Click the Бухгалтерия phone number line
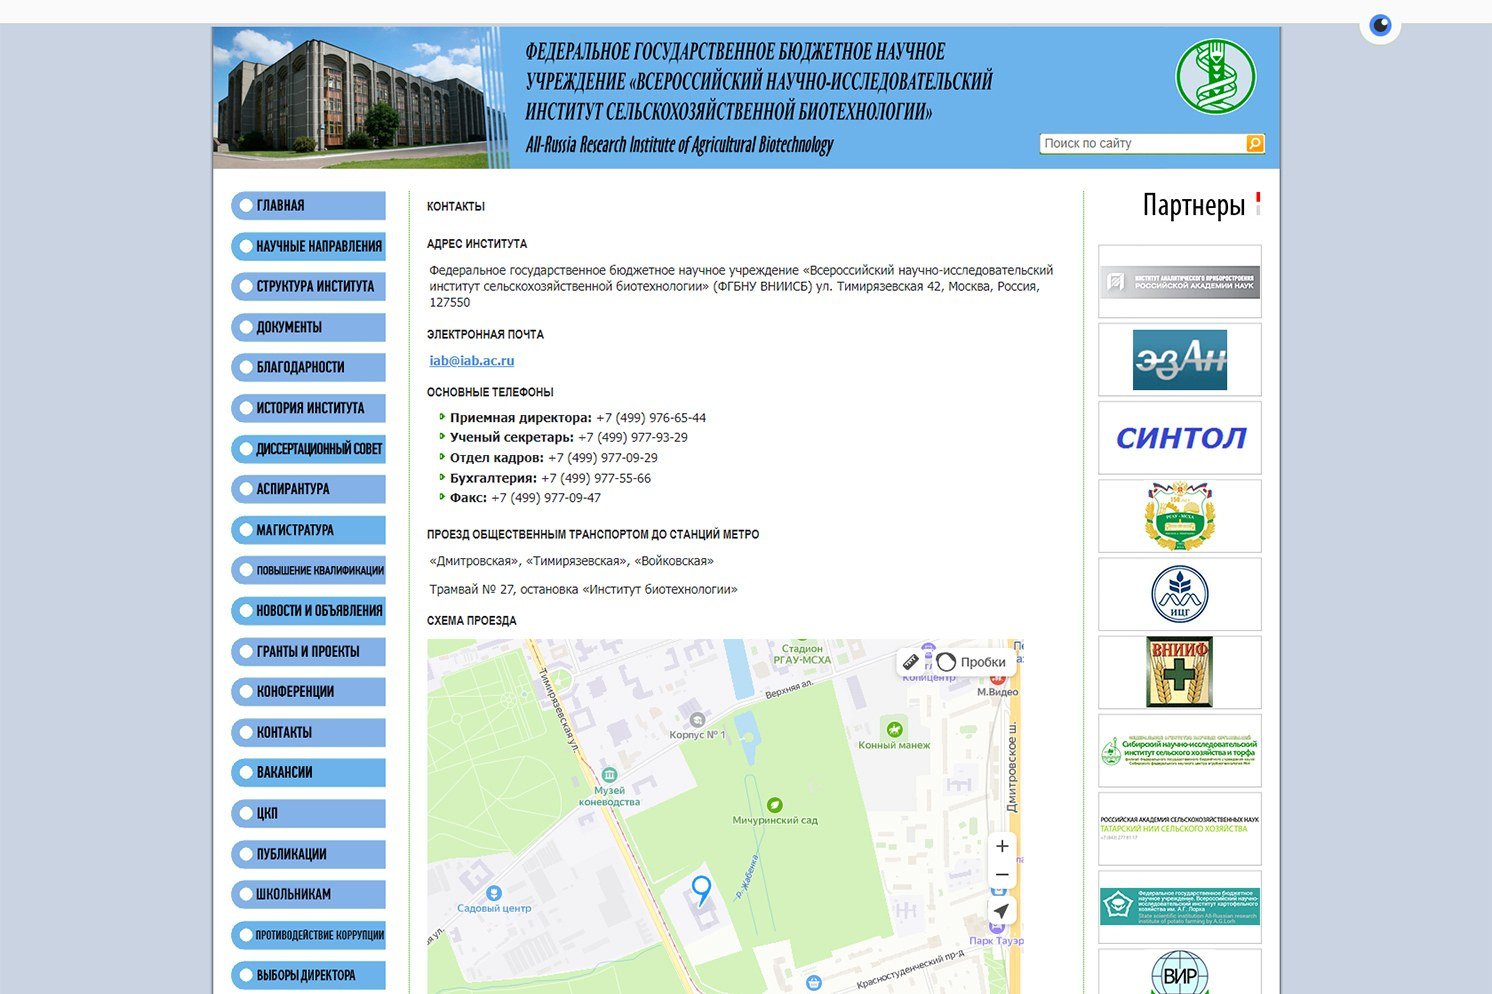This screenshot has width=1492, height=994. (550, 478)
